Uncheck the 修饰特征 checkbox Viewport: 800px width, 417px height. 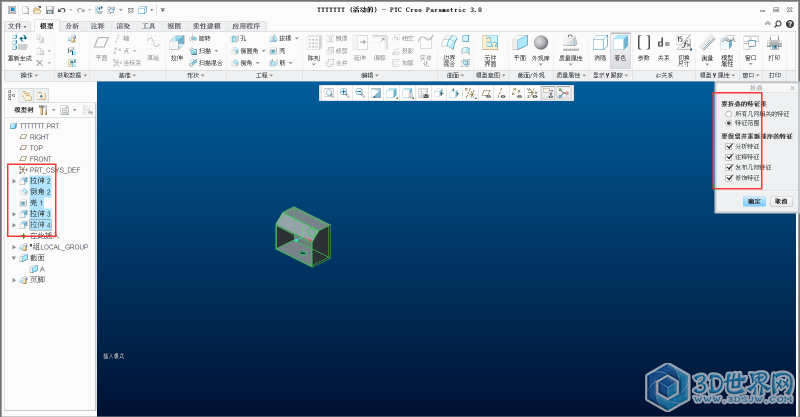[729, 178]
